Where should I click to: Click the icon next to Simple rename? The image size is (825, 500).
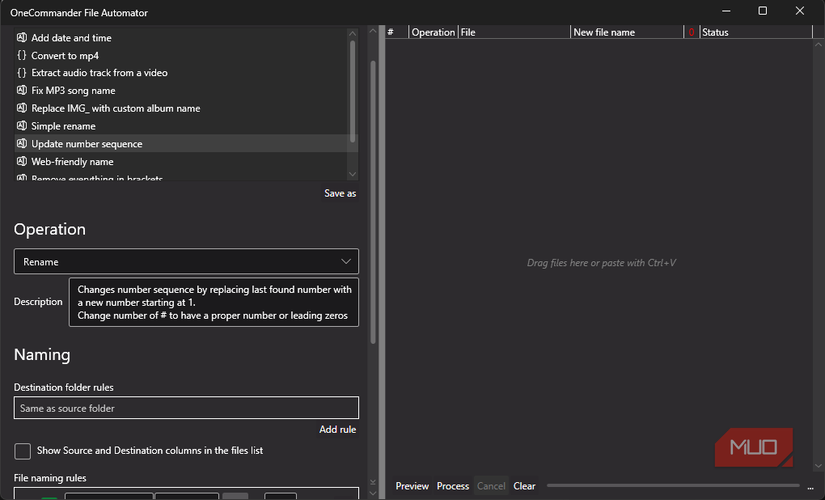[22, 127]
